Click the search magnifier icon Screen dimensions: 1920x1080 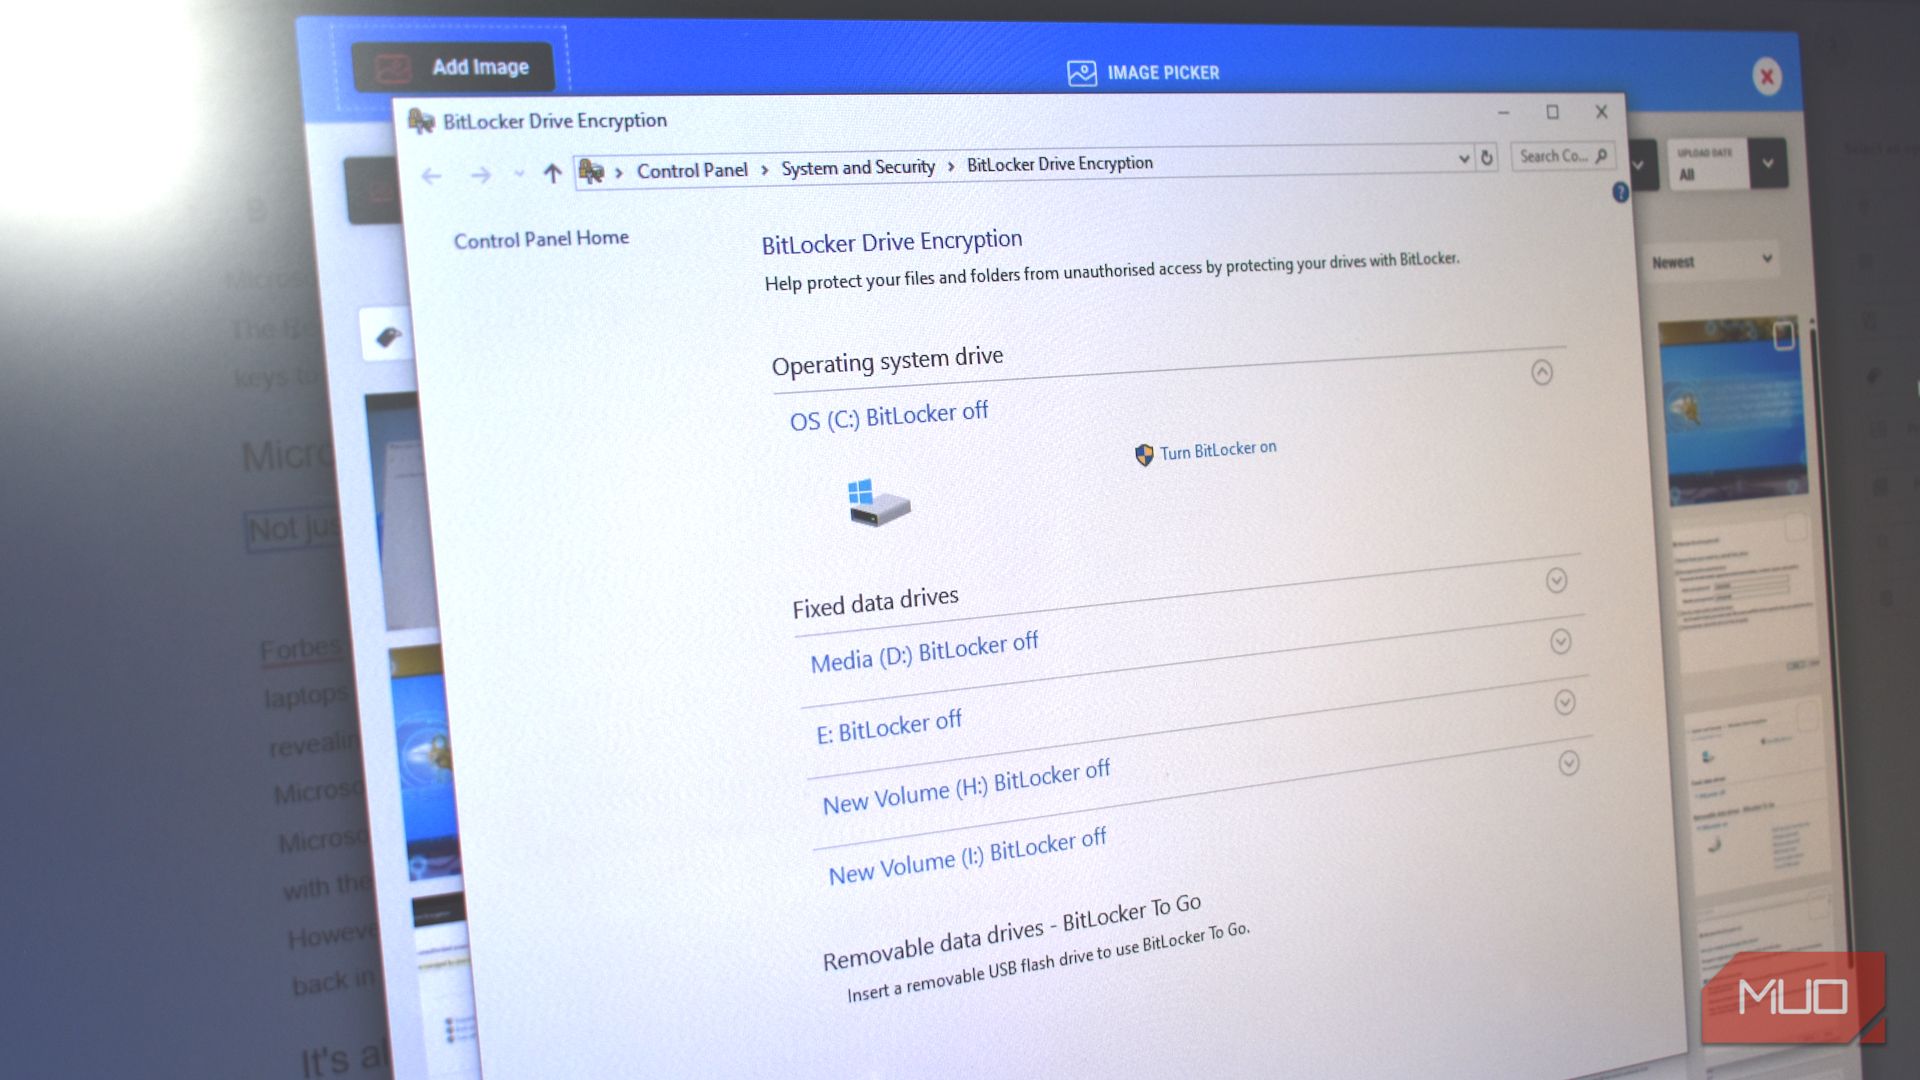pyautogui.click(x=1603, y=155)
